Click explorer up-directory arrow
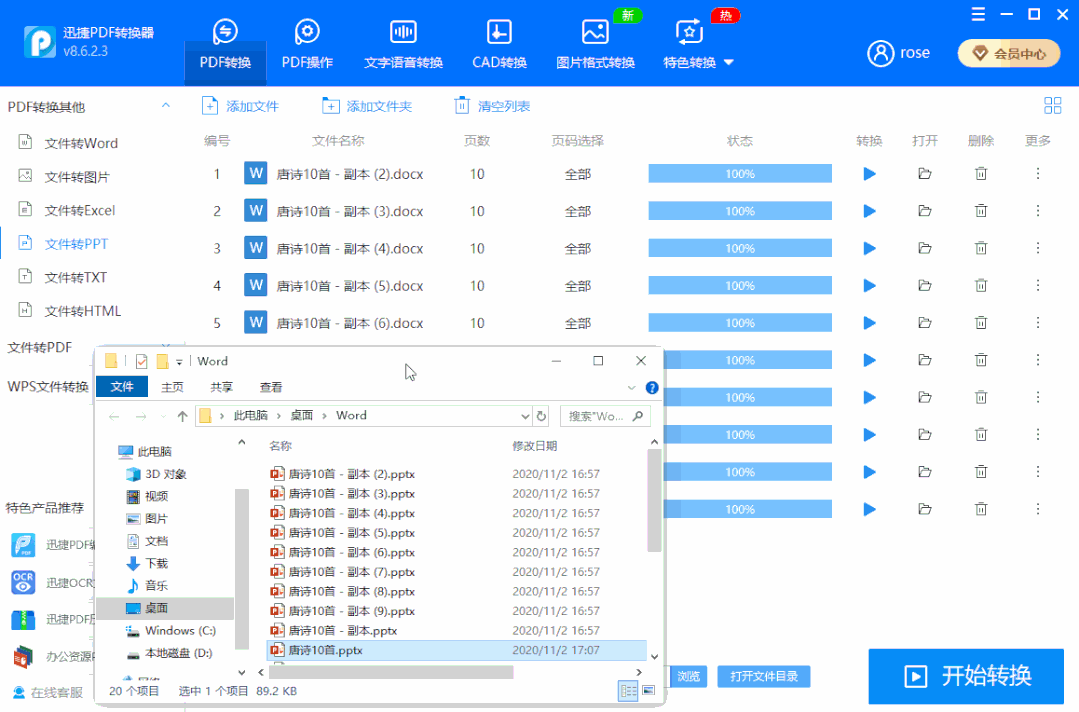The width and height of the screenshot is (1079, 712). 182,416
